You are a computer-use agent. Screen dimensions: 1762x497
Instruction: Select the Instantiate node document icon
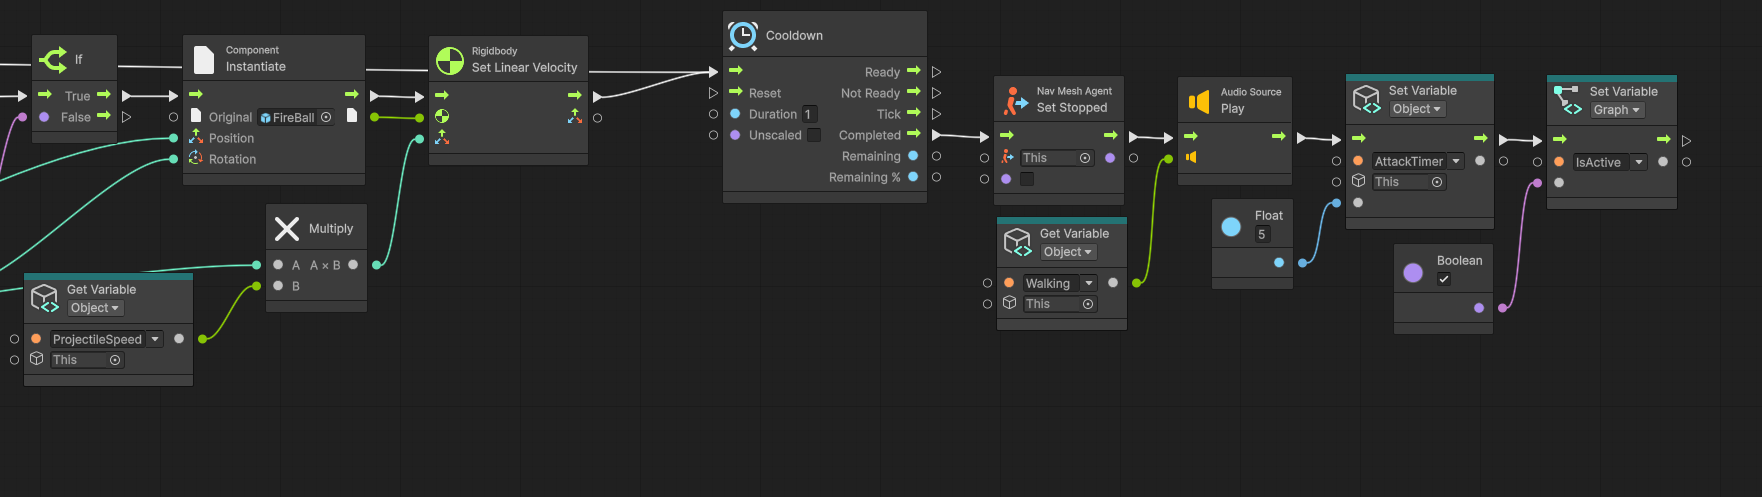point(204,59)
